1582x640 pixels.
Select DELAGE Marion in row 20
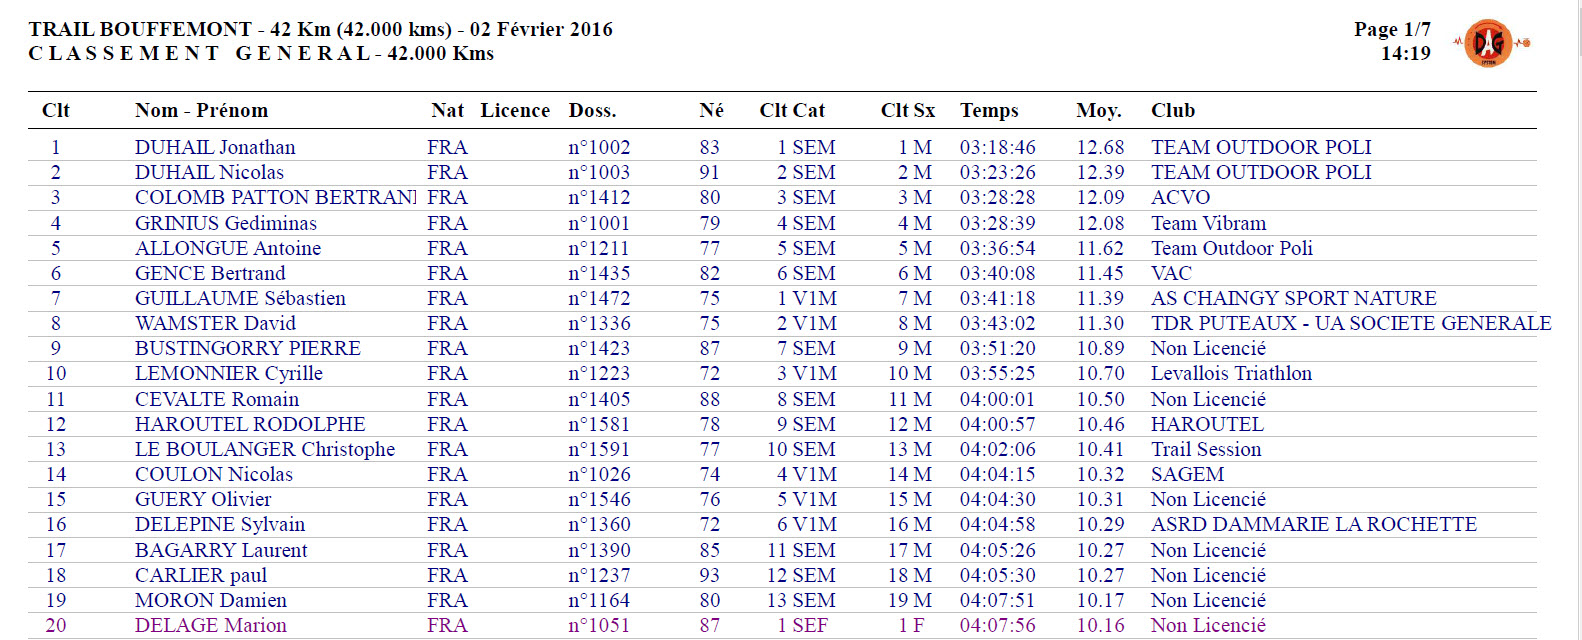(211, 625)
